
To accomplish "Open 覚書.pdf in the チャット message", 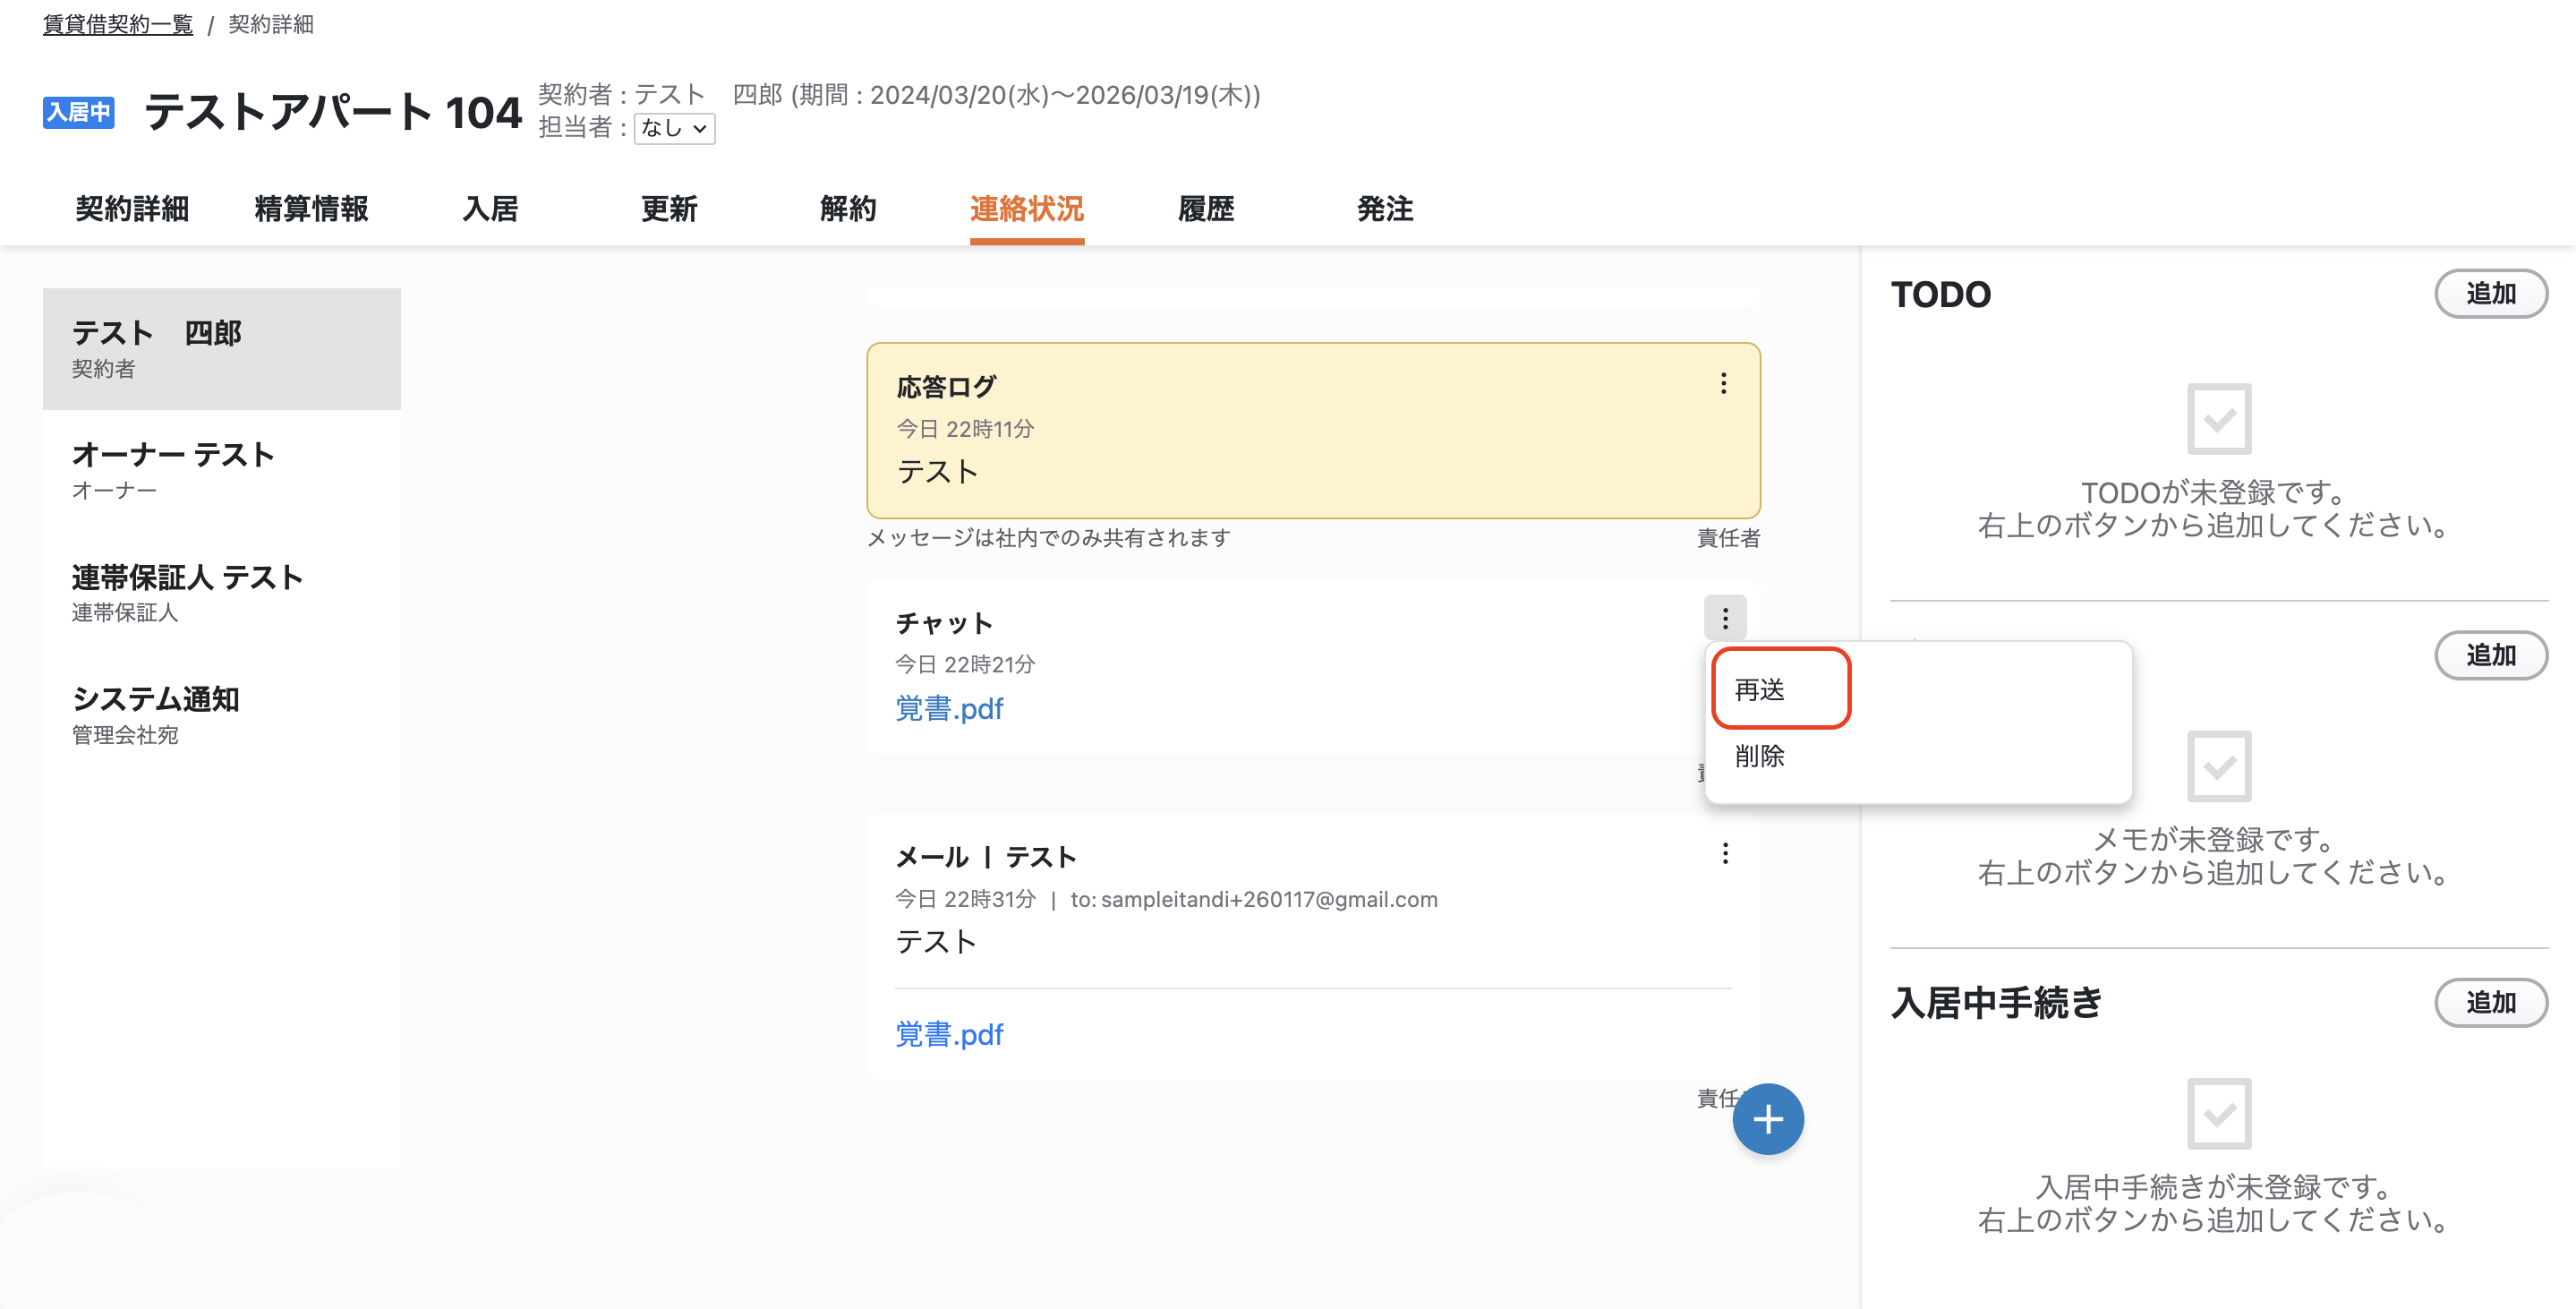I will click(949, 709).
